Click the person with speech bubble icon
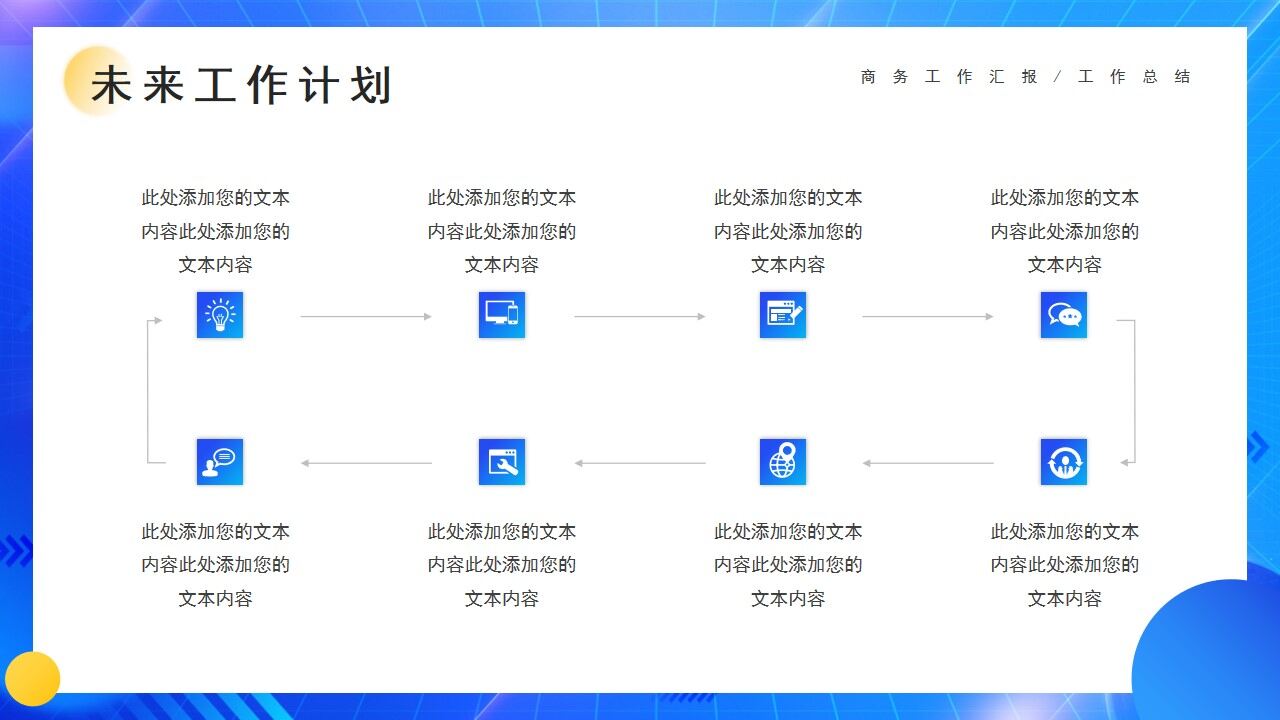The height and width of the screenshot is (720, 1280). click(x=219, y=461)
